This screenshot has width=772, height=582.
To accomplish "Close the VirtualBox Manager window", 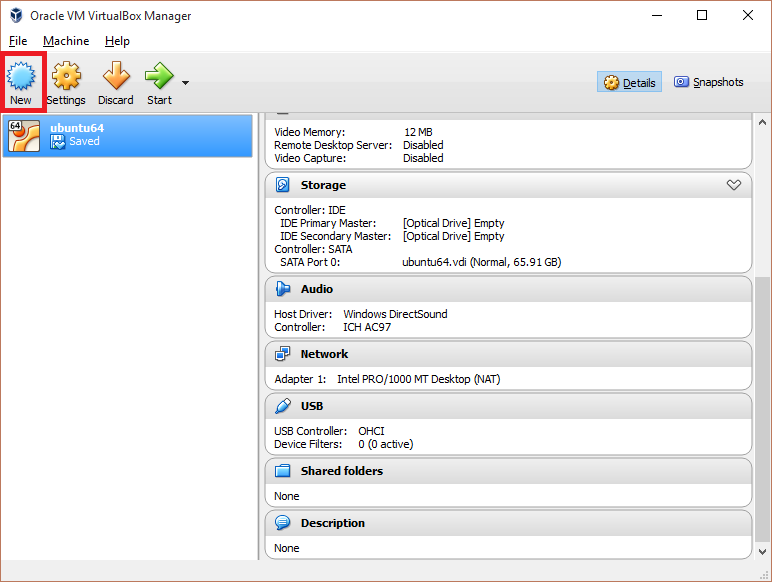I will click(x=747, y=15).
